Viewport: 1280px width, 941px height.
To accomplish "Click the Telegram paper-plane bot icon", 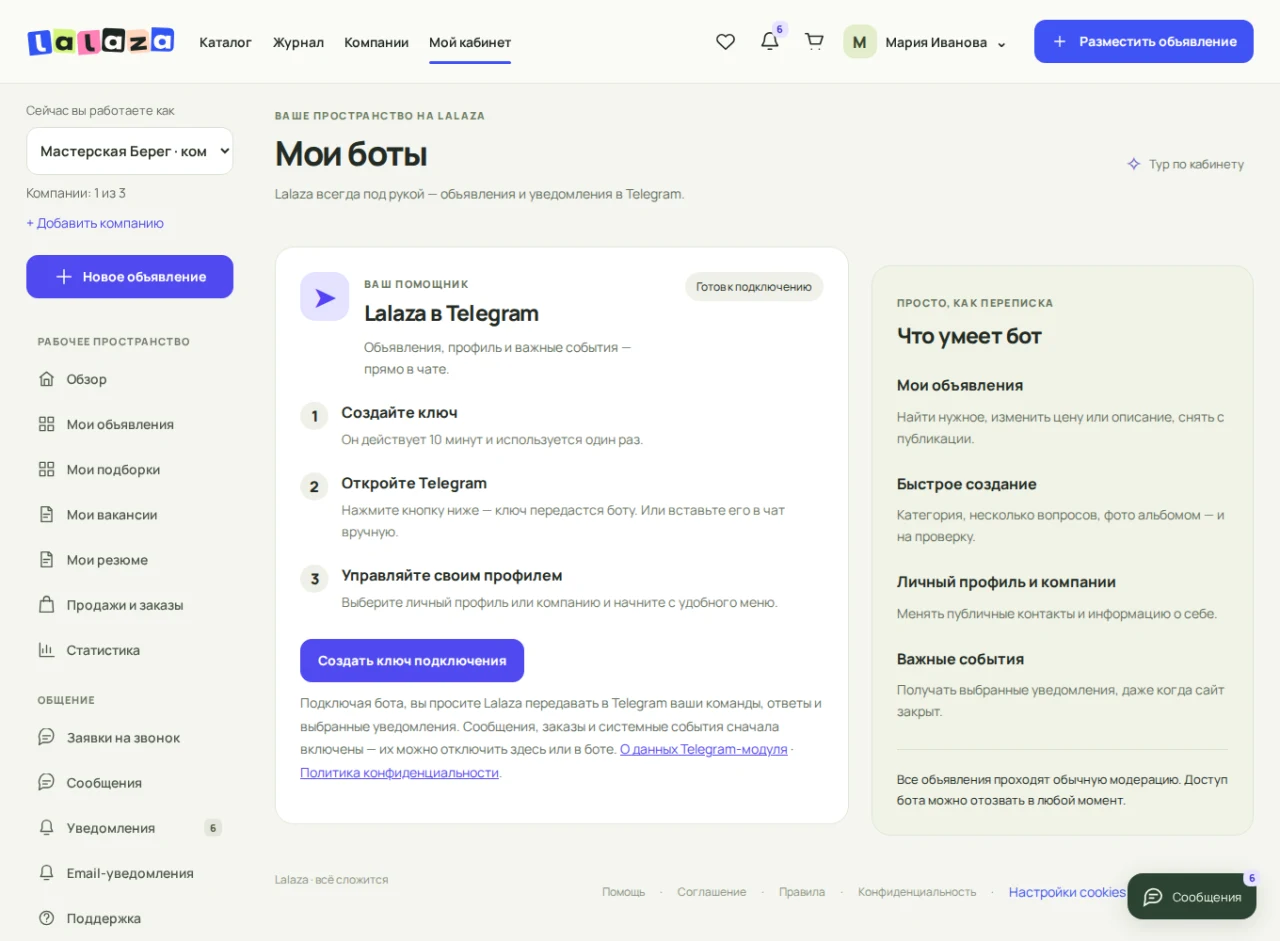I will click(325, 297).
